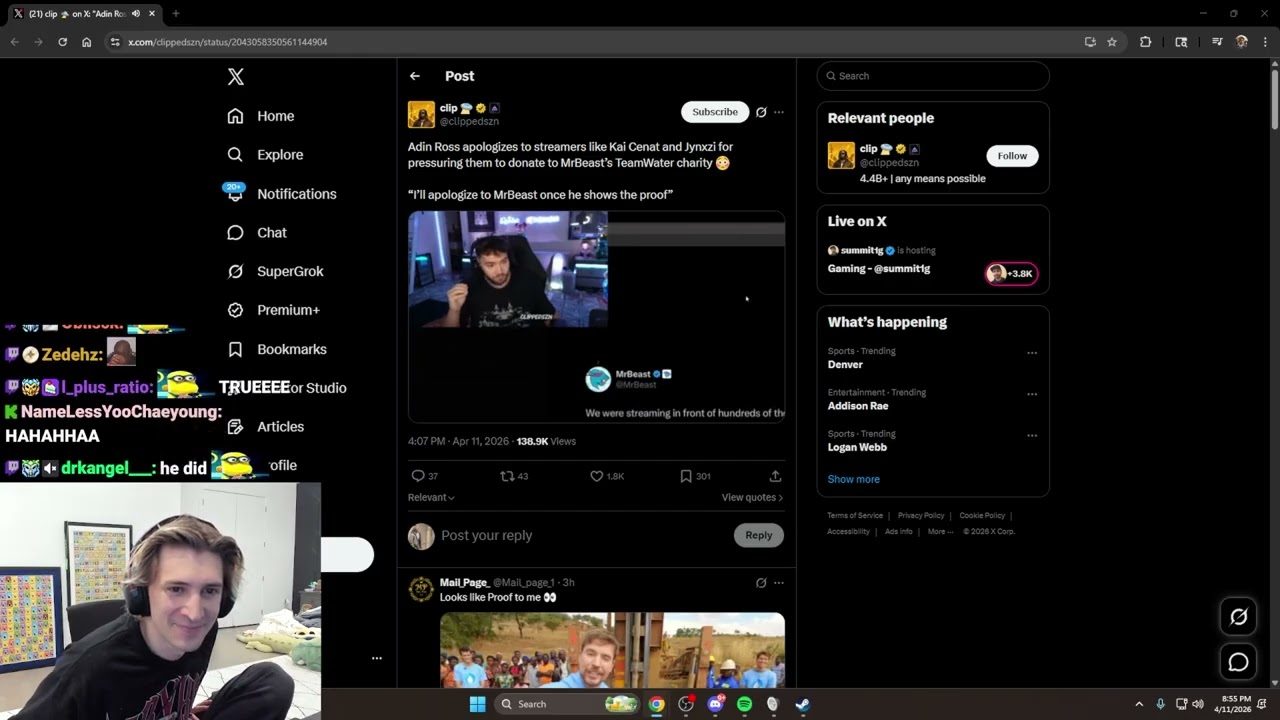This screenshot has width=1280, height=720.
Task: Open the Denver trending topic
Action: pyautogui.click(x=845, y=365)
